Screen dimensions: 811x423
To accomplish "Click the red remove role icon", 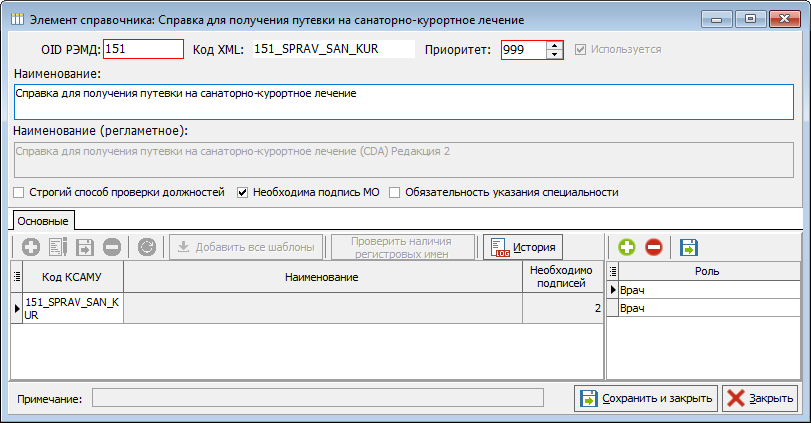I will click(x=654, y=246).
